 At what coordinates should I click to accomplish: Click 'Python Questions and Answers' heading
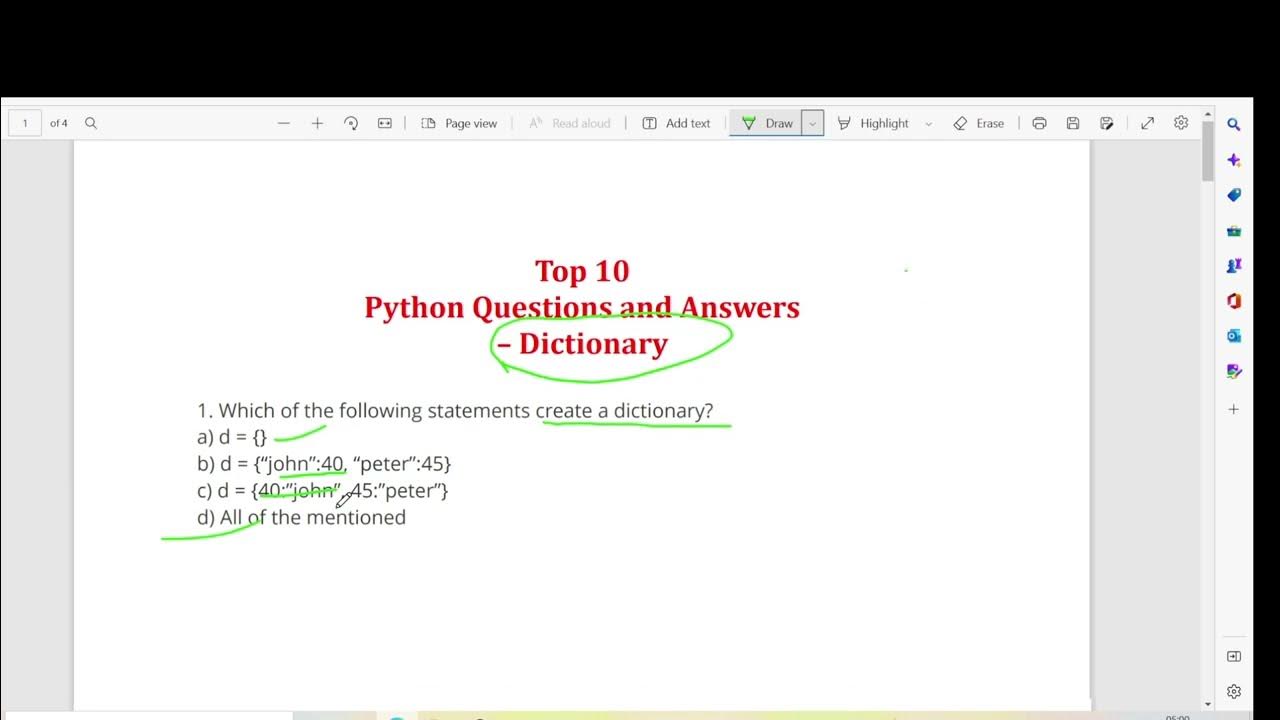[582, 307]
